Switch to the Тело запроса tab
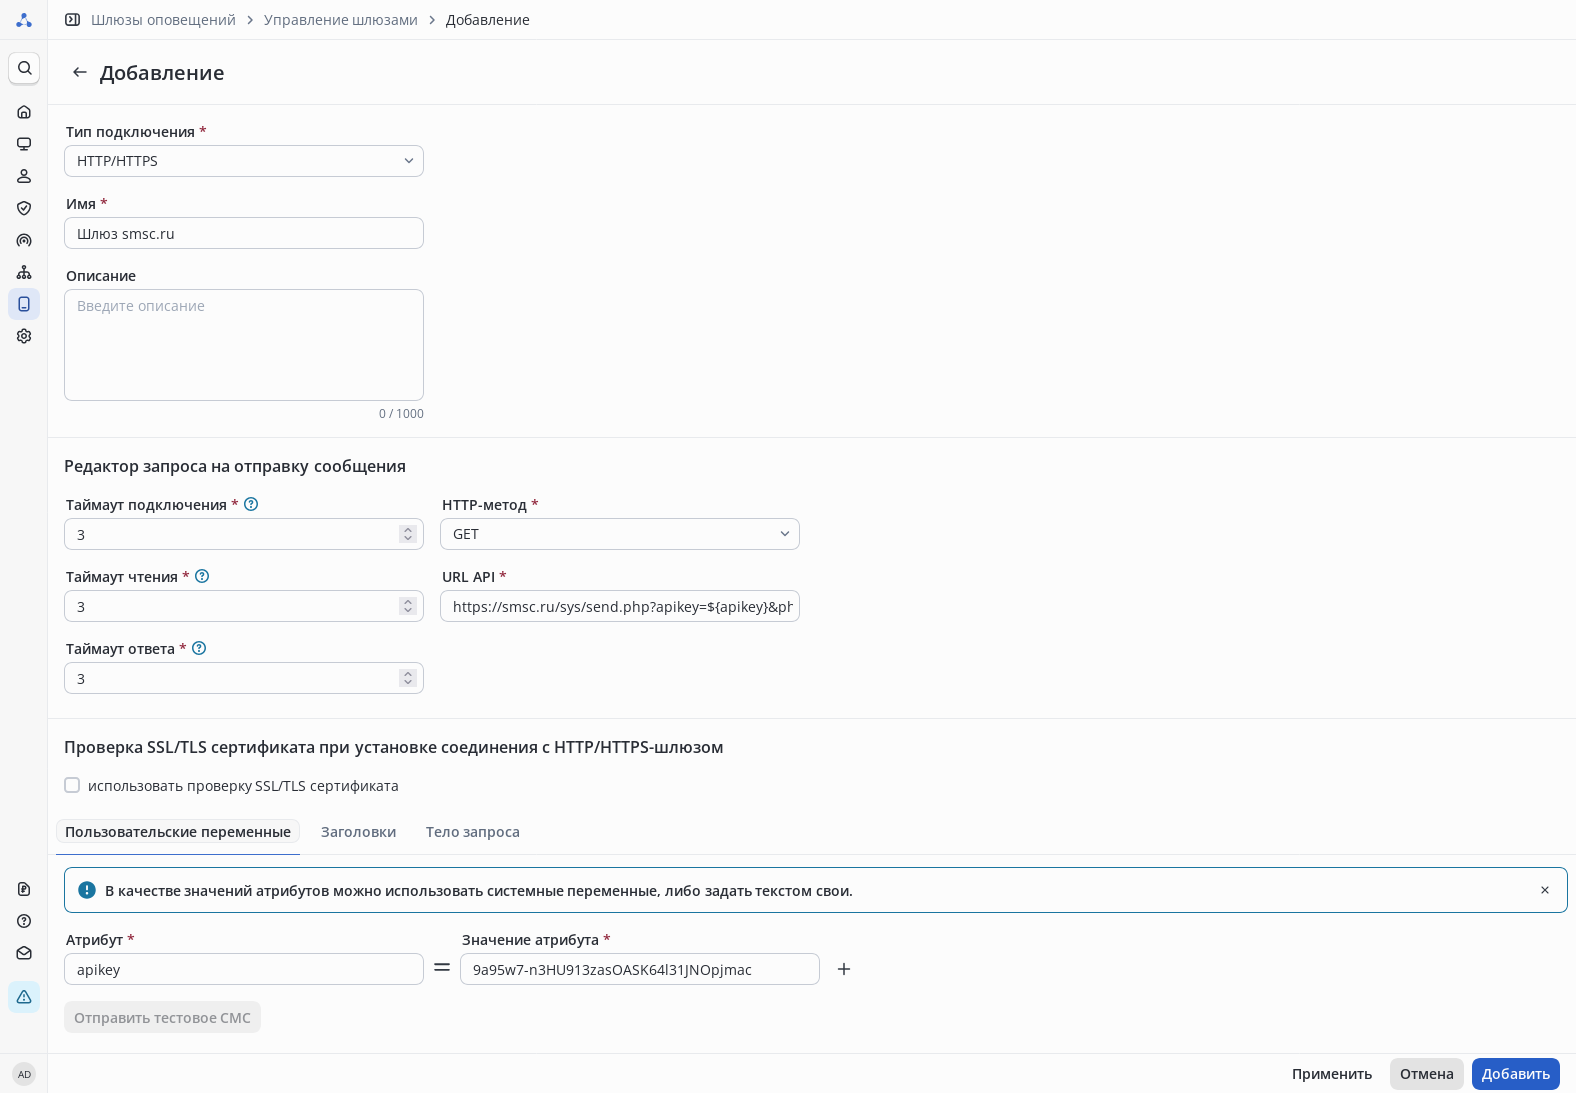The width and height of the screenshot is (1576, 1093). pyautogui.click(x=473, y=832)
